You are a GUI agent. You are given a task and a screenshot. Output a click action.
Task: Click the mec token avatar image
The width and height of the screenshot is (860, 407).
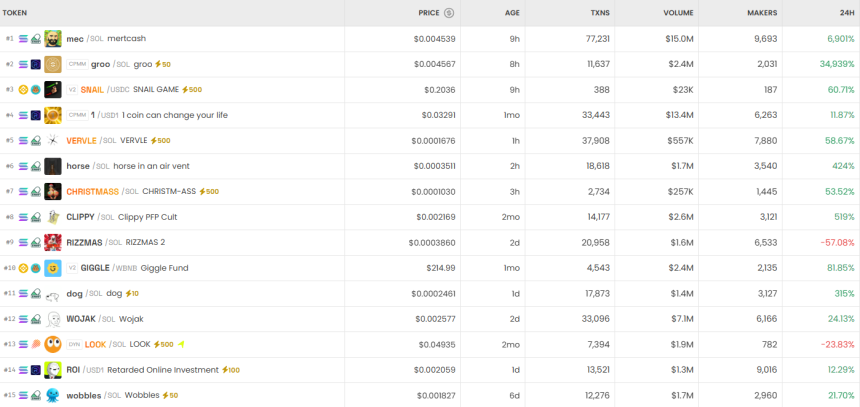(53, 39)
